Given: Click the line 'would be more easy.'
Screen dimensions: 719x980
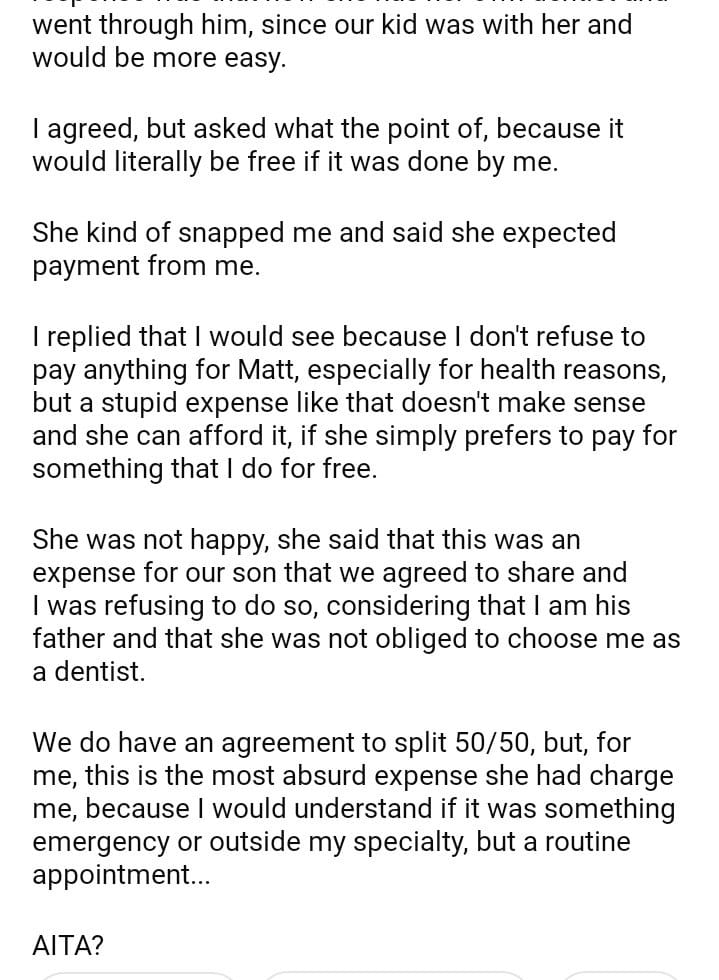Looking at the screenshot, I should pyautogui.click(x=159, y=58).
